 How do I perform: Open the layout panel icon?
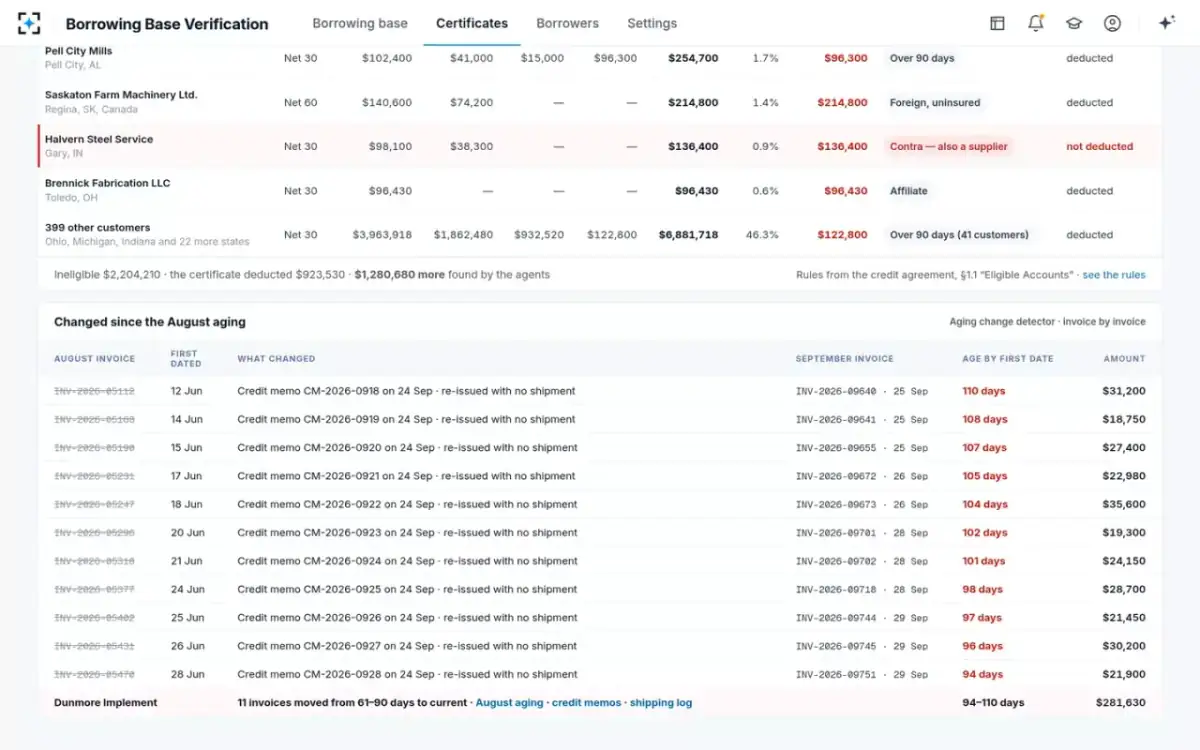pos(997,23)
